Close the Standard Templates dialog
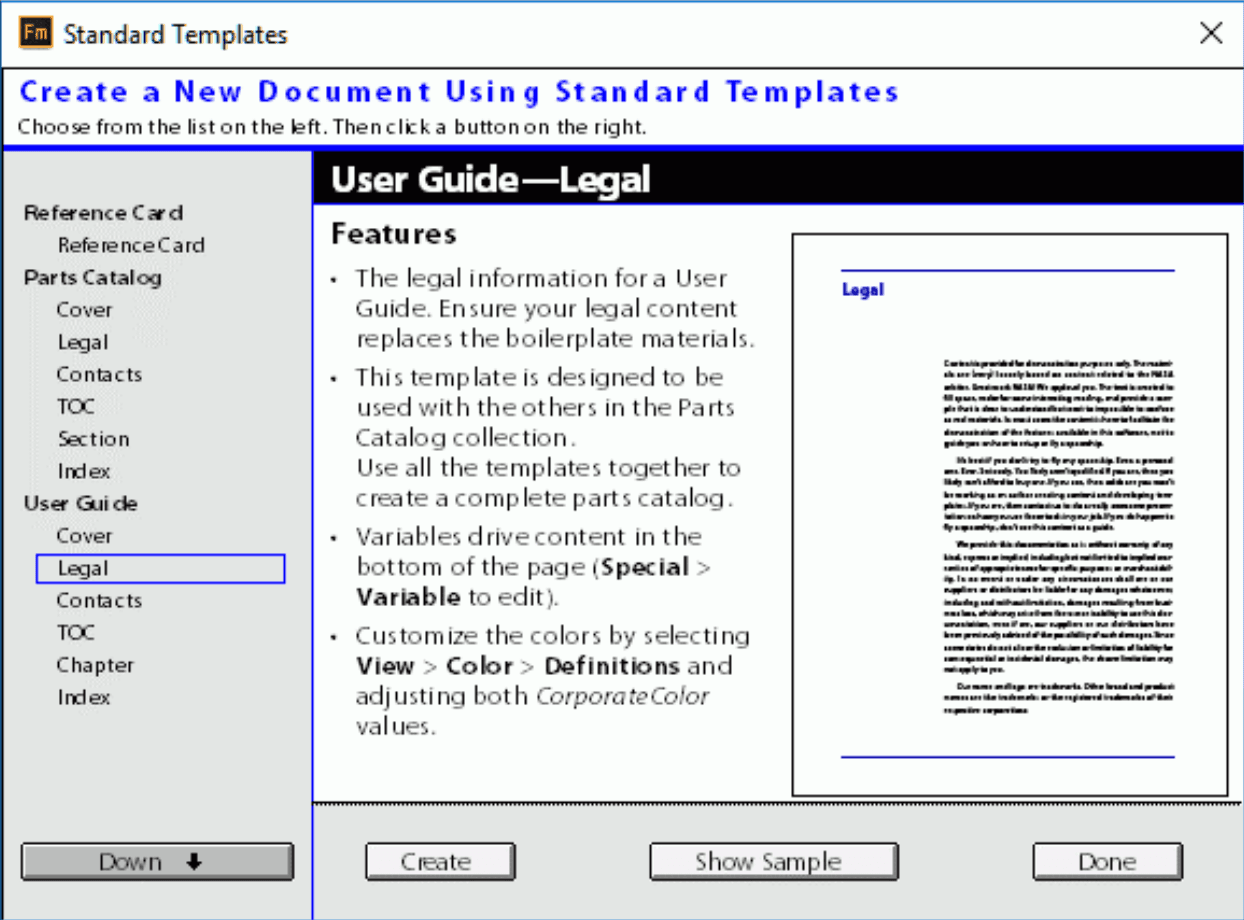This screenshot has width=1244, height=920. coord(1211,34)
